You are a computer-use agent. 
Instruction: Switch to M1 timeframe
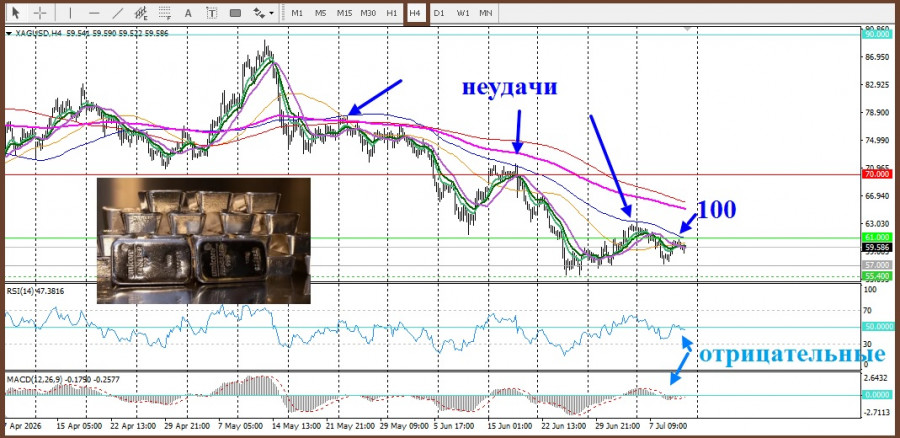[x=297, y=13]
